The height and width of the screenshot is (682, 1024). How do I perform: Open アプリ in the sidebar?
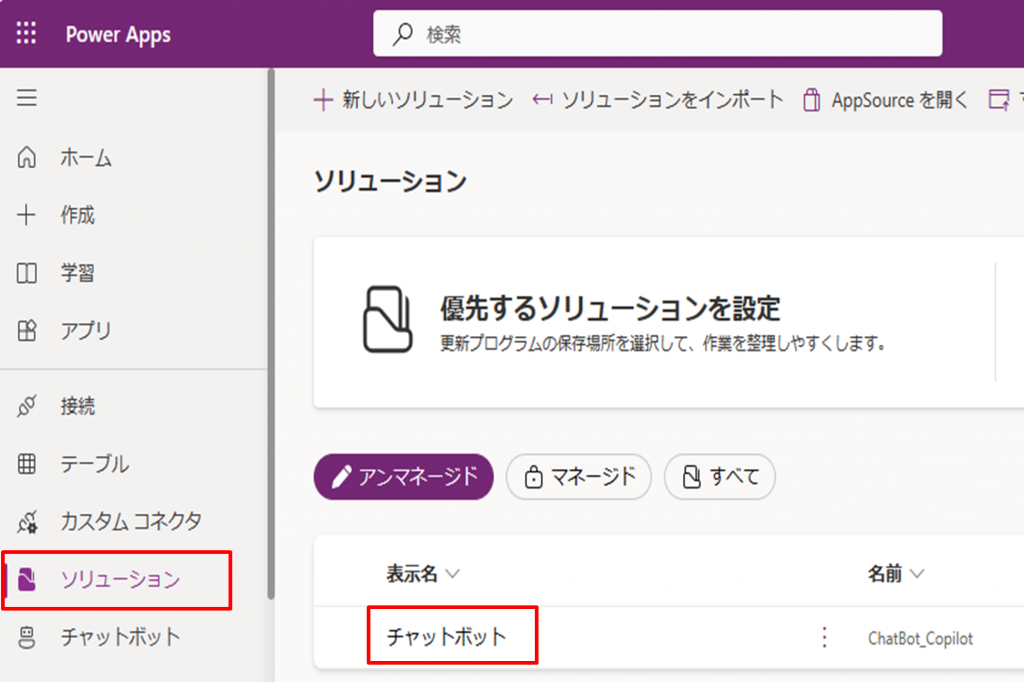click(86, 331)
